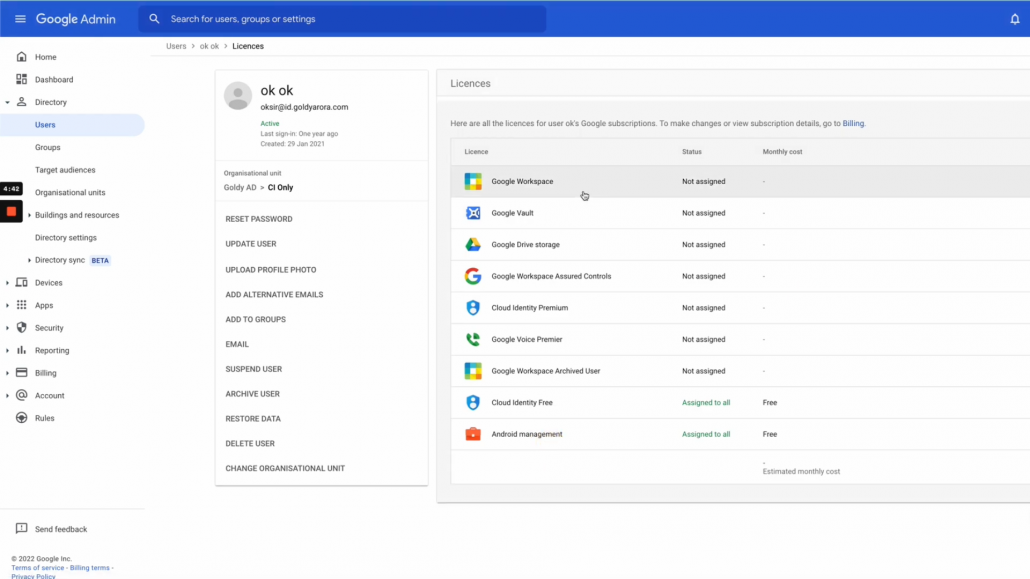Click RESET PASSWORD action
Viewport: 1030px width, 579px height.
[259, 219]
